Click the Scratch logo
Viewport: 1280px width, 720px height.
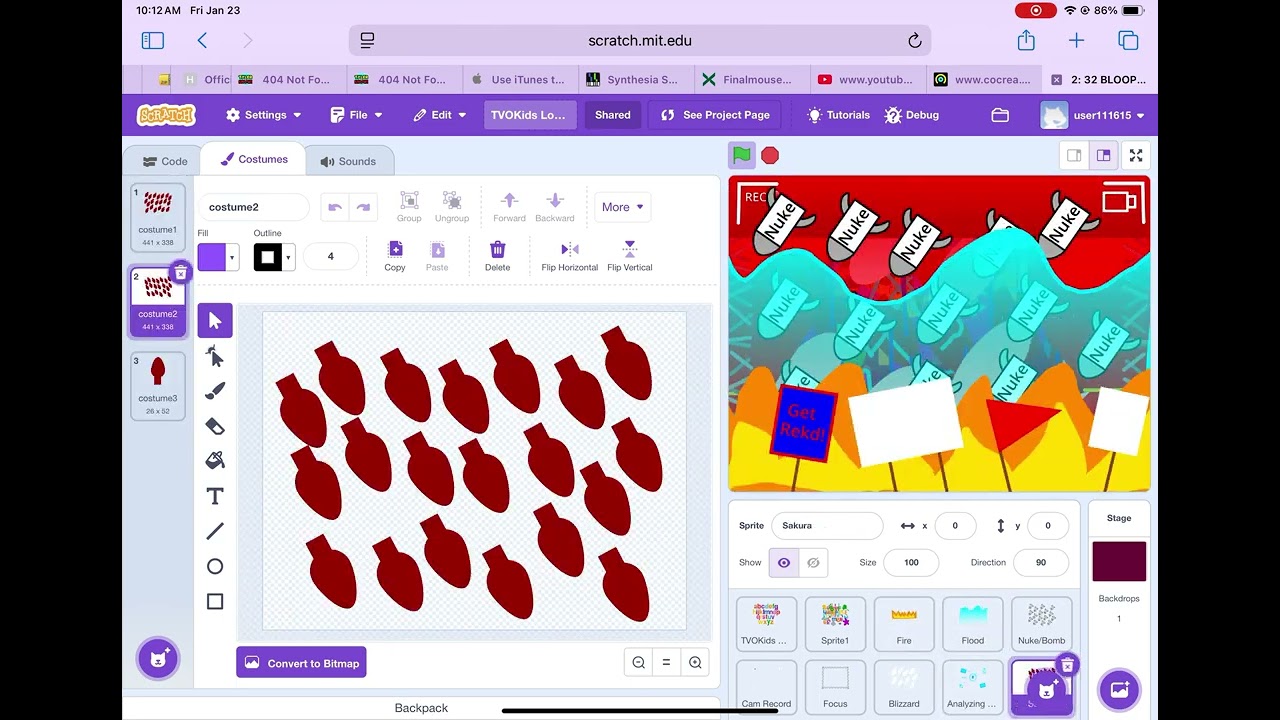[166, 115]
